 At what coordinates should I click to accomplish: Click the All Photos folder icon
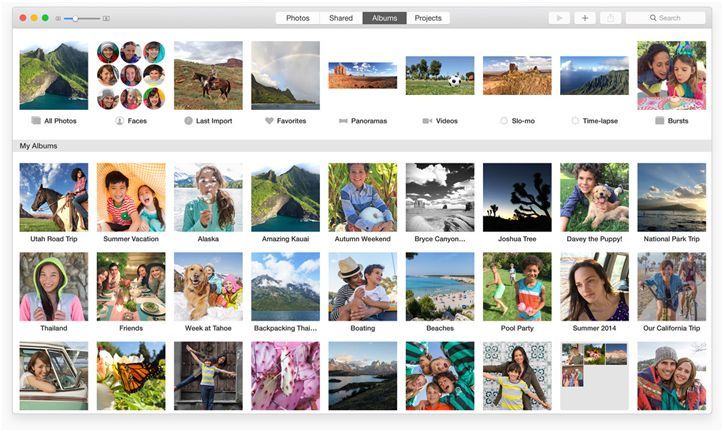point(36,121)
